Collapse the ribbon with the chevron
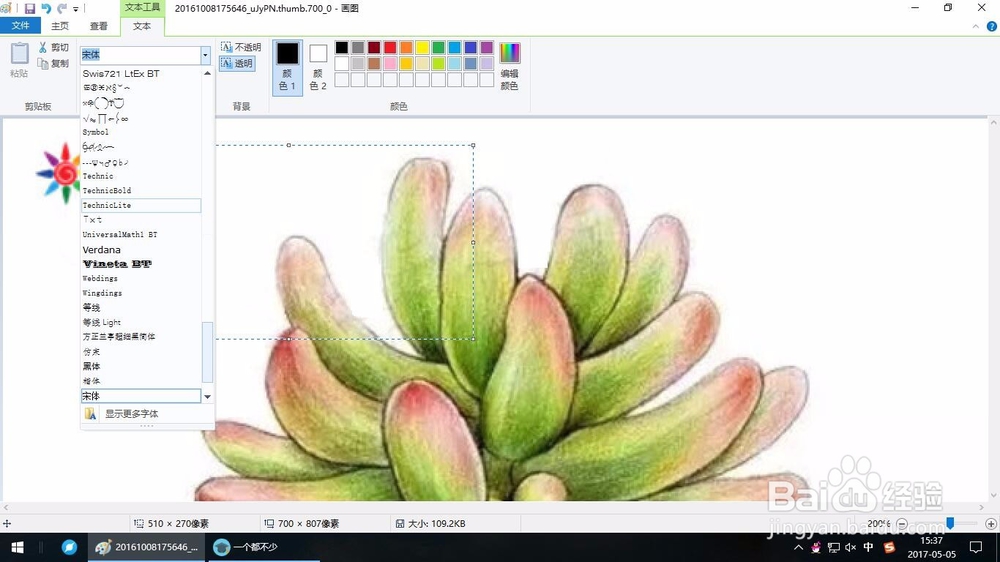The width and height of the screenshot is (1000, 562). 976,26
